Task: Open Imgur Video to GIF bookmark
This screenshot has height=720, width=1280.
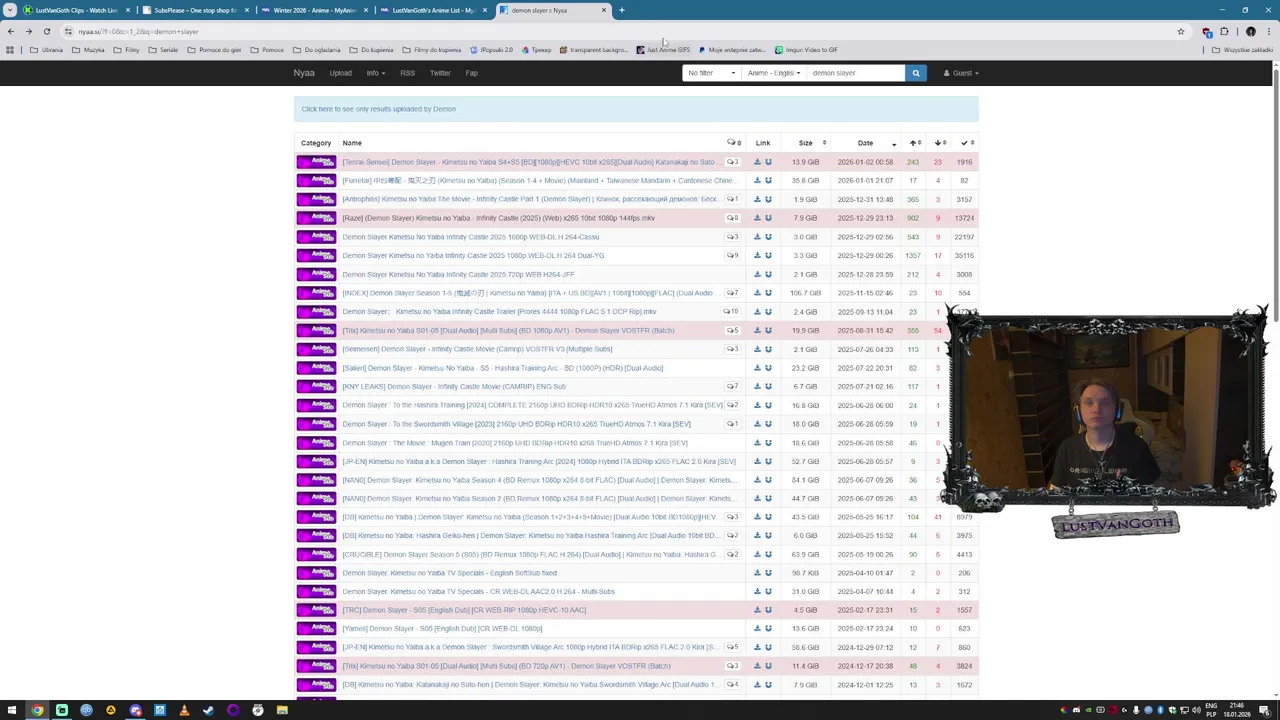Action: [806, 50]
